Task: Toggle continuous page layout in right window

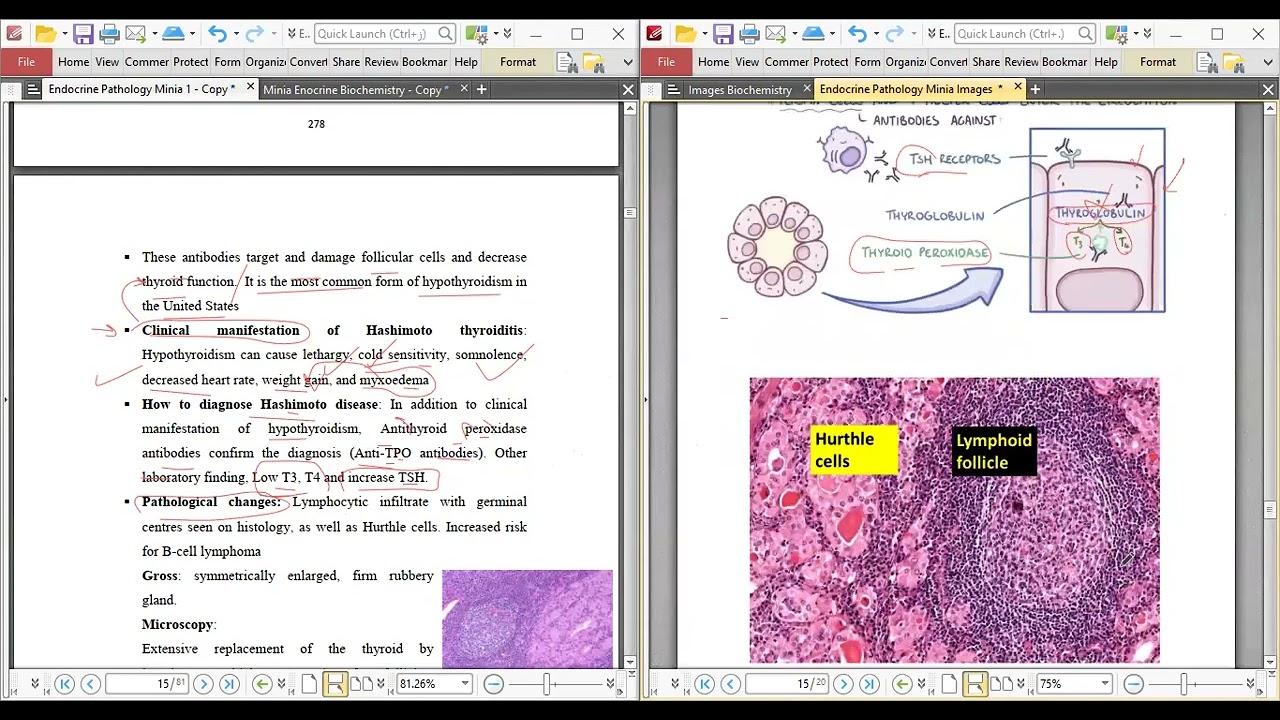Action: click(x=975, y=684)
